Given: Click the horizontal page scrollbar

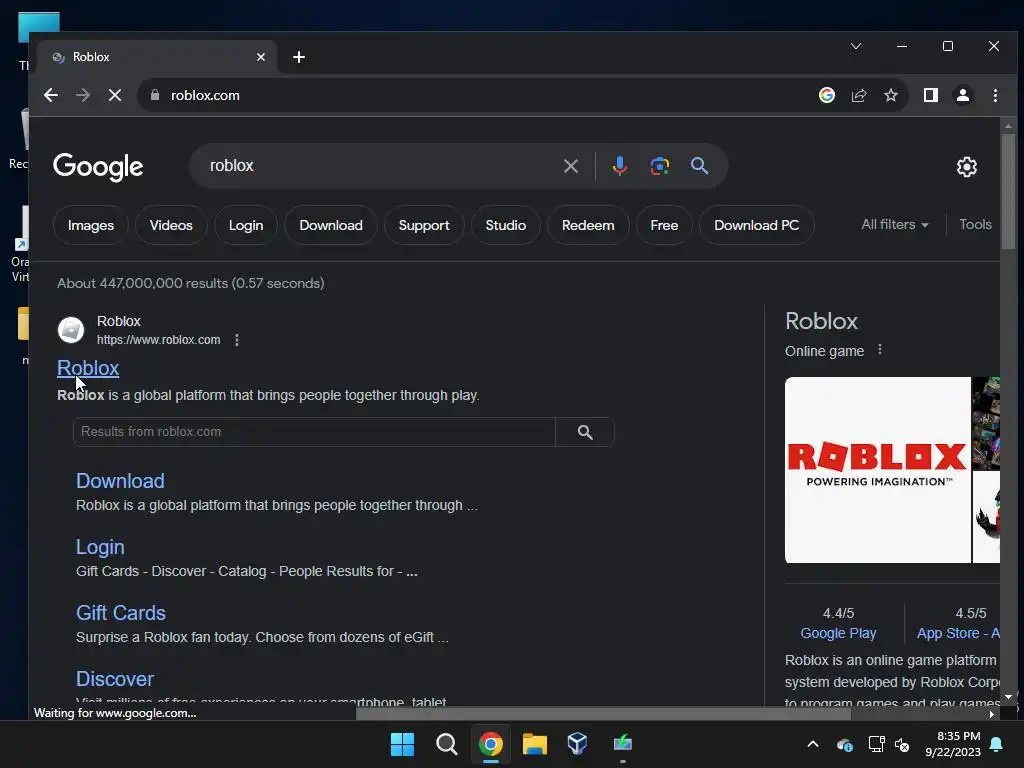Looking at the screenshot, I should click(x=603, y=714).
